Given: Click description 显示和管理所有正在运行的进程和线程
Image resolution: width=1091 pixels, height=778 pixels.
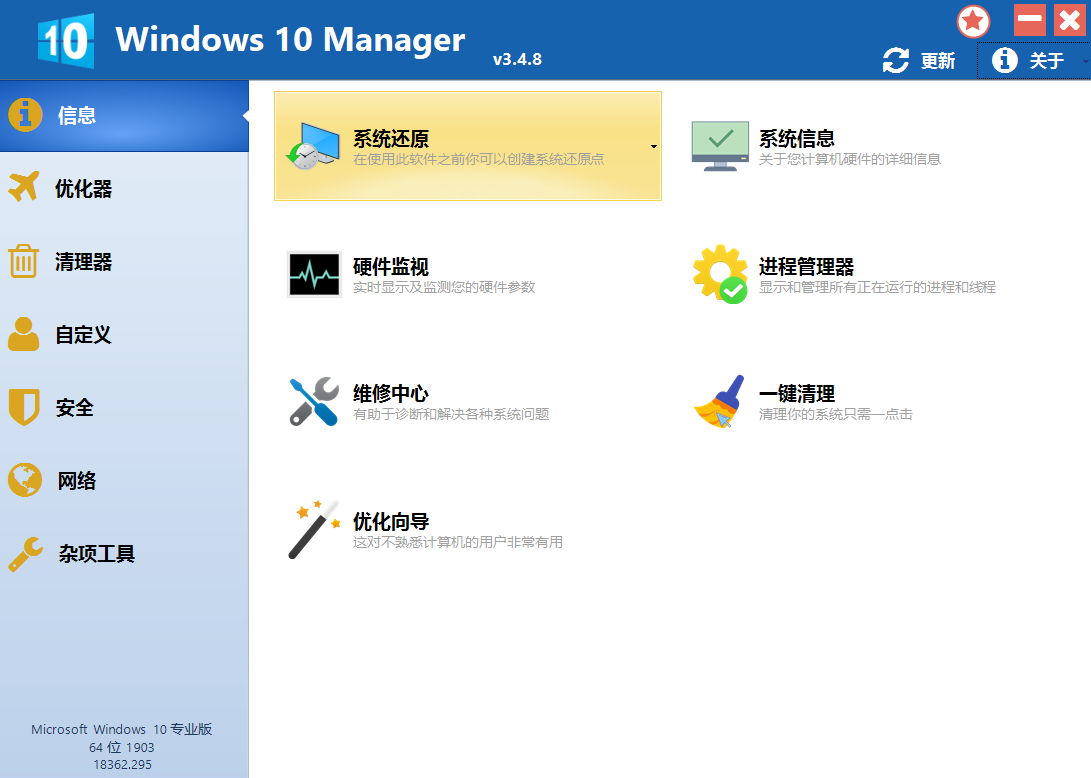Looking at the screenshot, I should [x=877, y=287].
